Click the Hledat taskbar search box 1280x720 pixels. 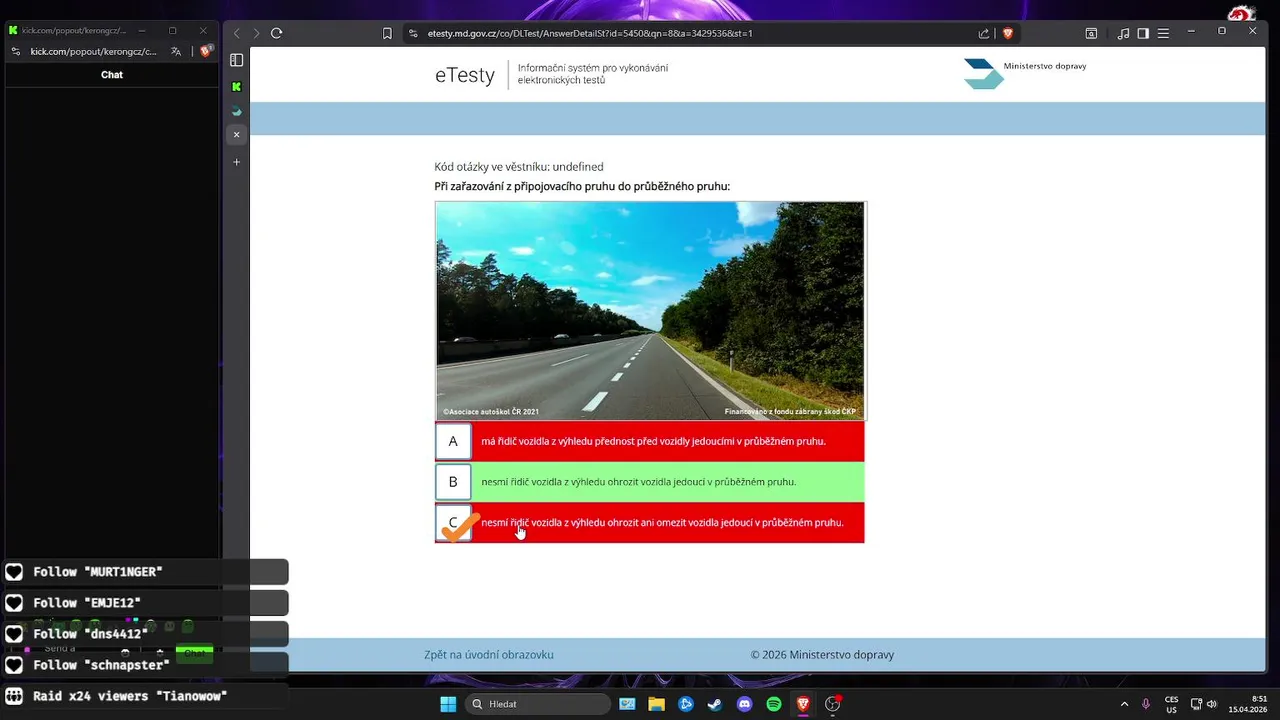[x=539, y=704]
